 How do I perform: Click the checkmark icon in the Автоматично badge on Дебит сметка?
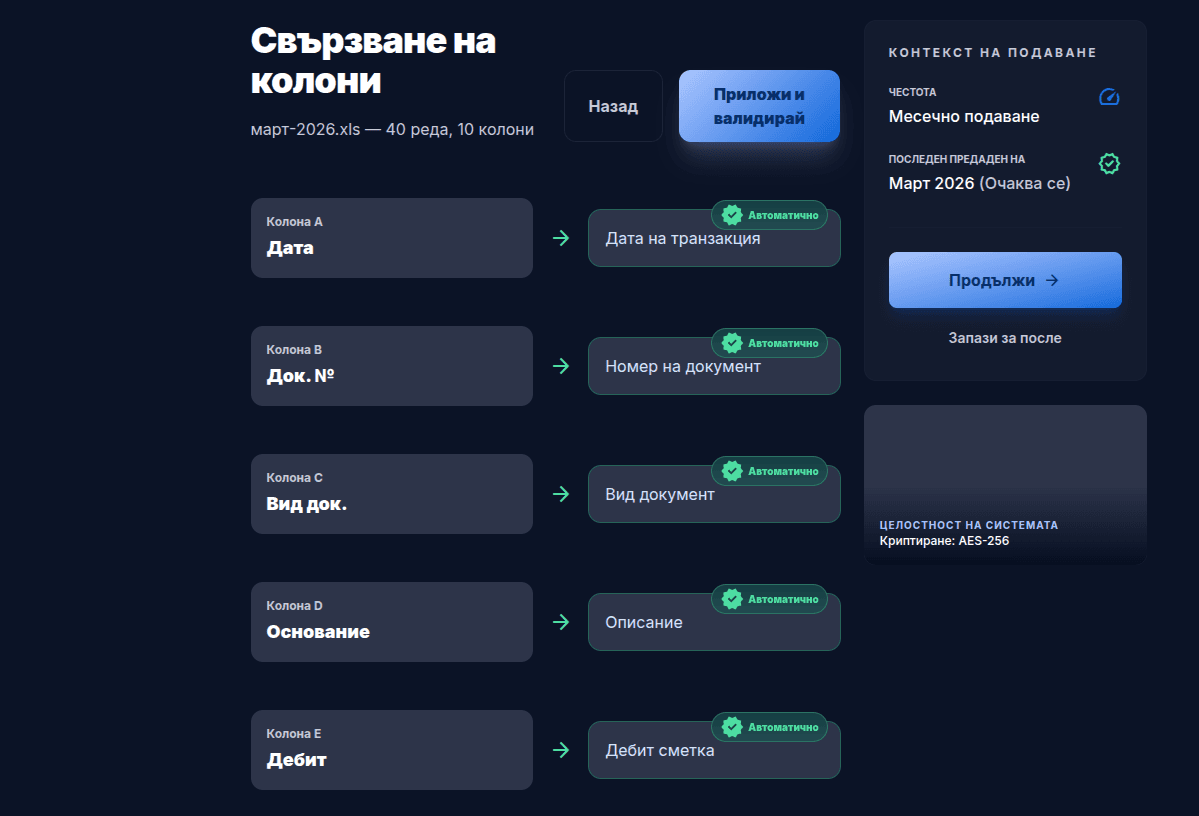pos(732,727)
